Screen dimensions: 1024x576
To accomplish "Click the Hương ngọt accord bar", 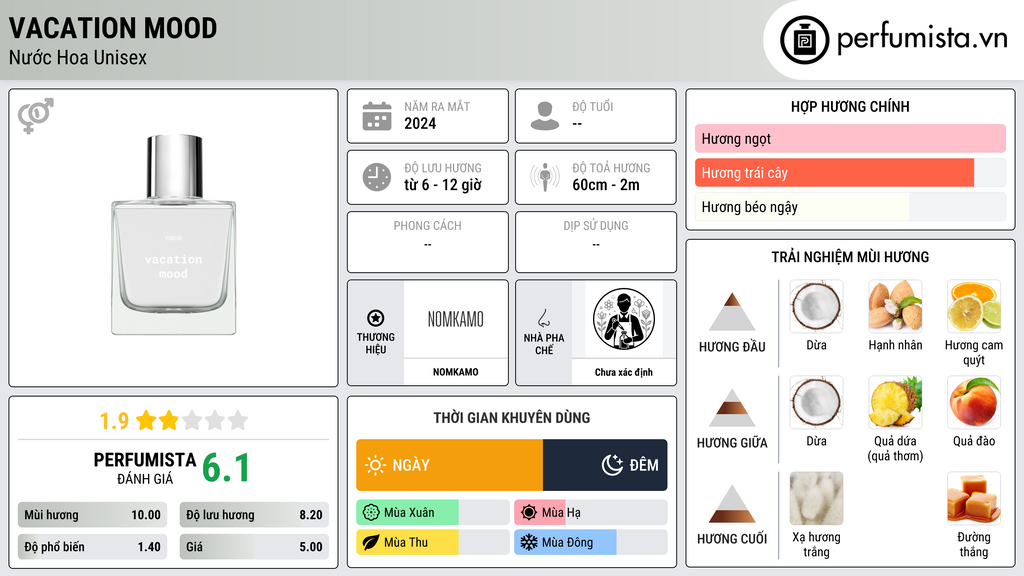I will coord(850,138).
